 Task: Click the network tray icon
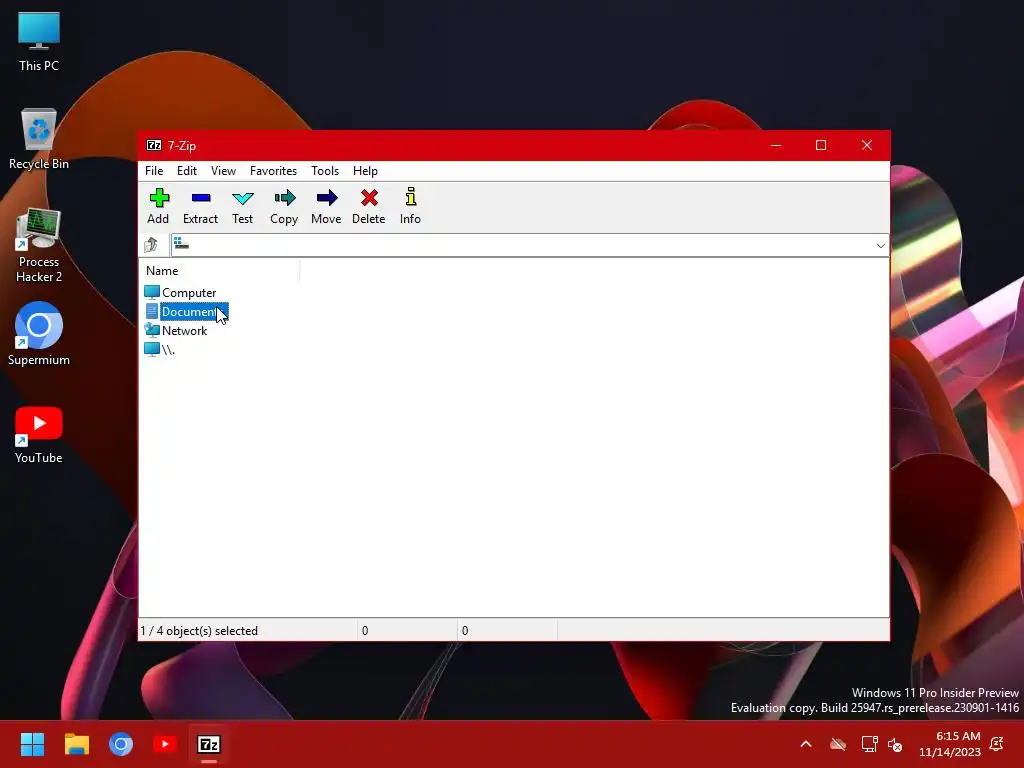[x=869, y=744]
